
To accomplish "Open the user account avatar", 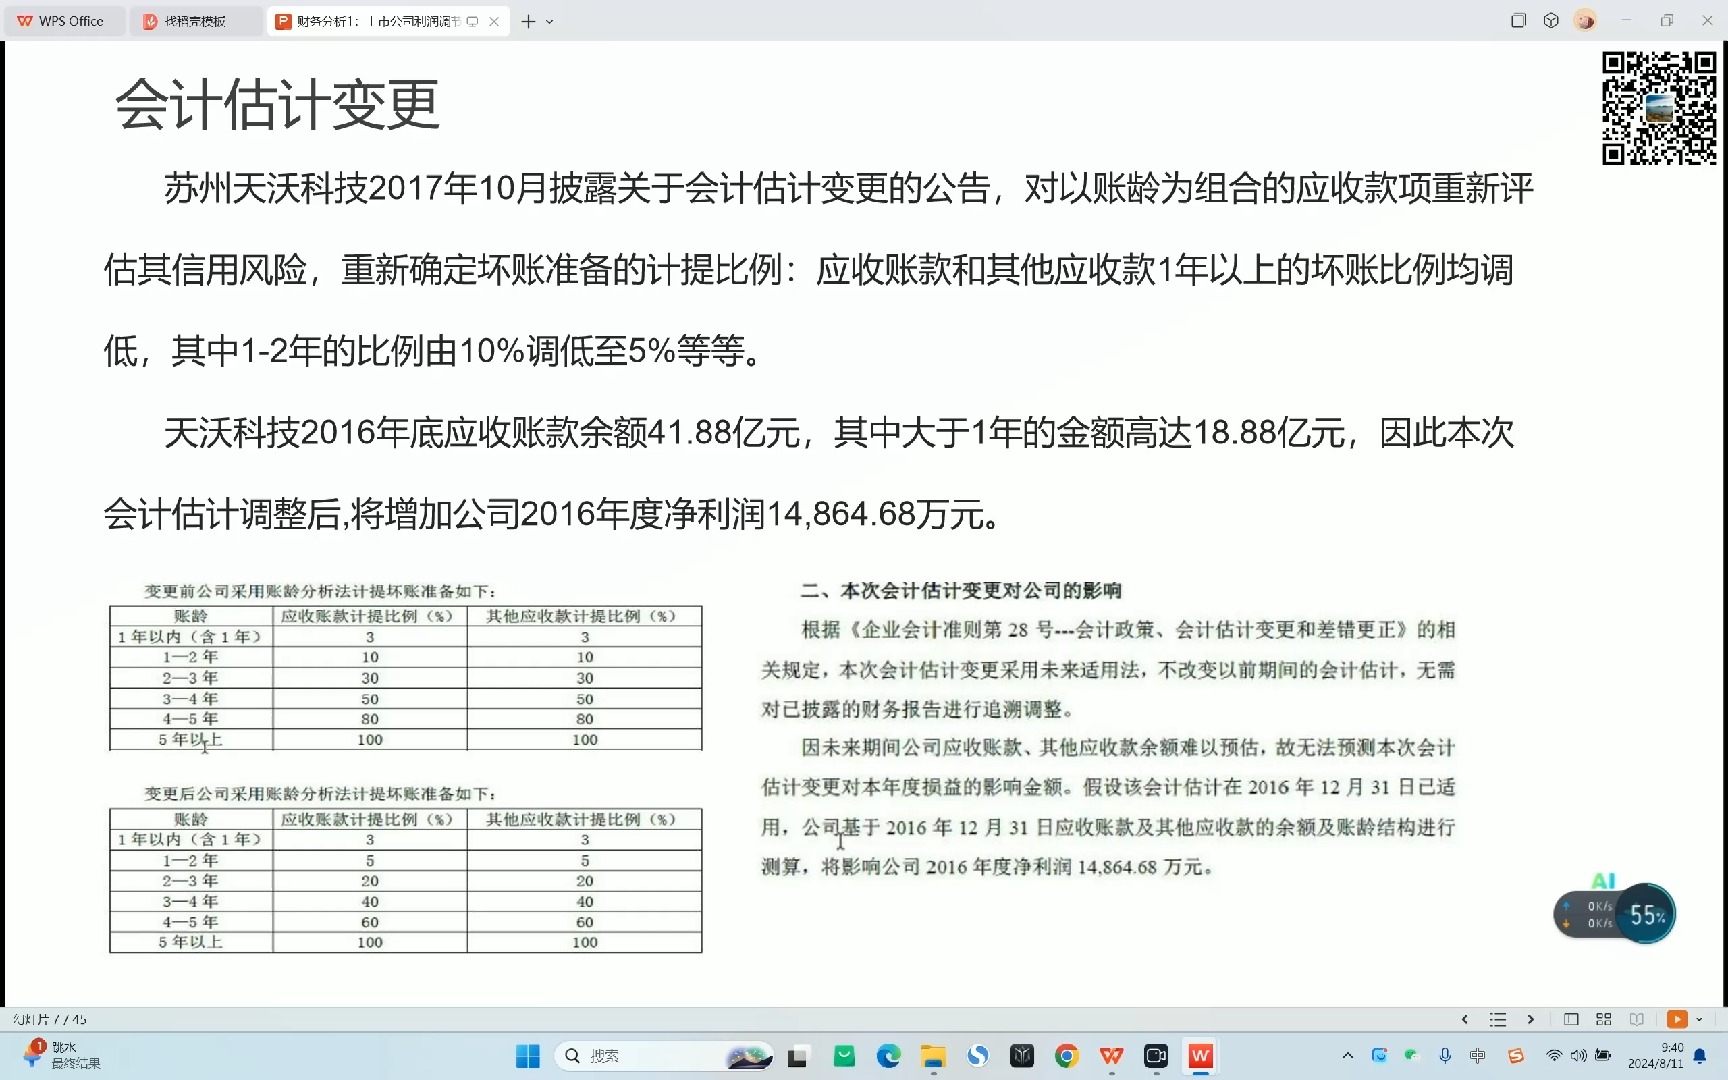I will (x=1585, y=20).
